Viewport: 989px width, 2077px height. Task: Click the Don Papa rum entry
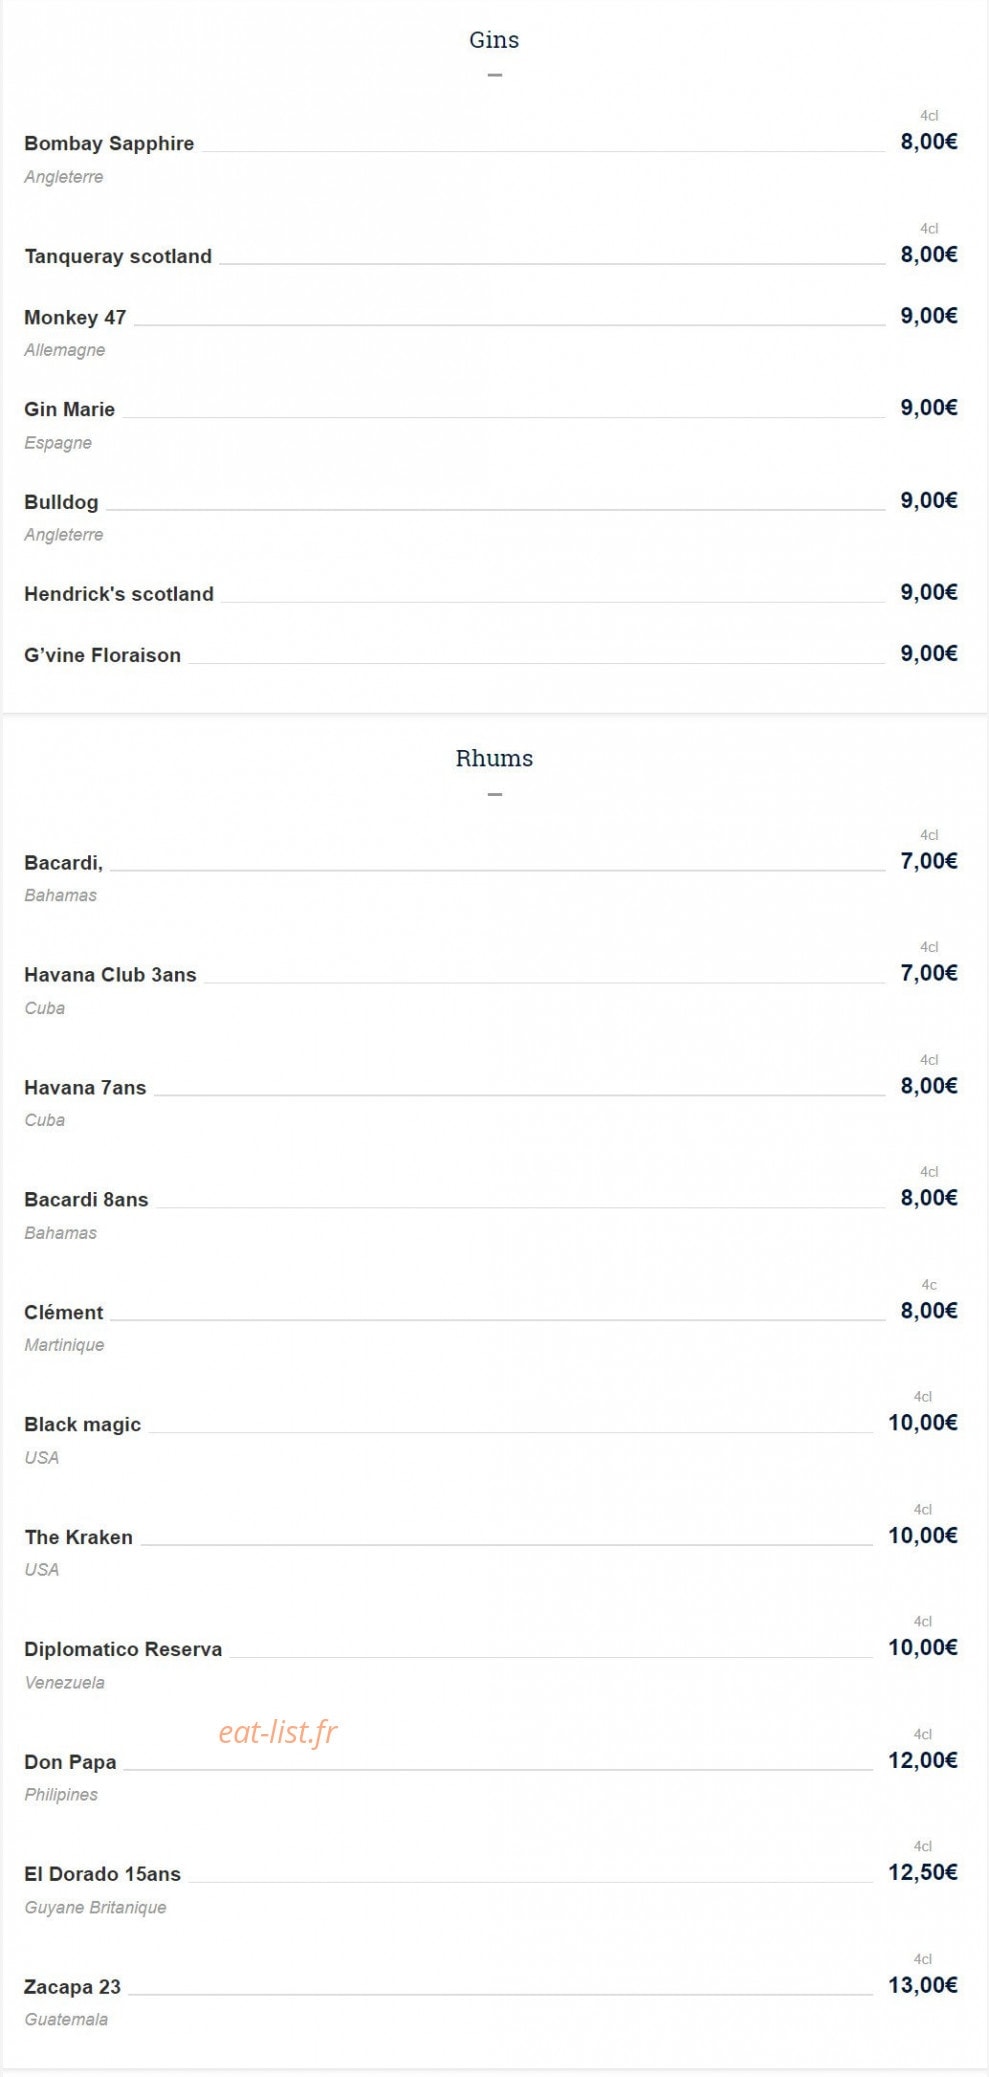click(70, 1762)
